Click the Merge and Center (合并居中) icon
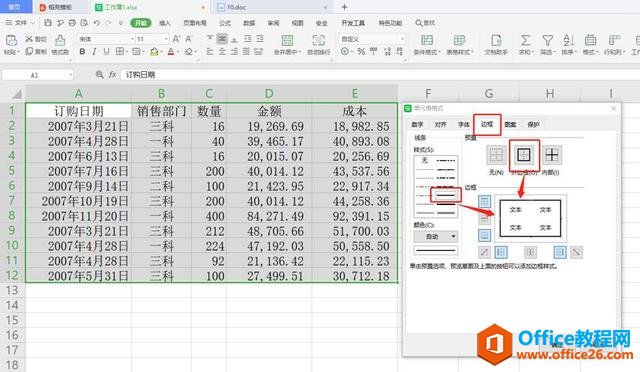The image size is (640, 372). [x=287, y=40]
